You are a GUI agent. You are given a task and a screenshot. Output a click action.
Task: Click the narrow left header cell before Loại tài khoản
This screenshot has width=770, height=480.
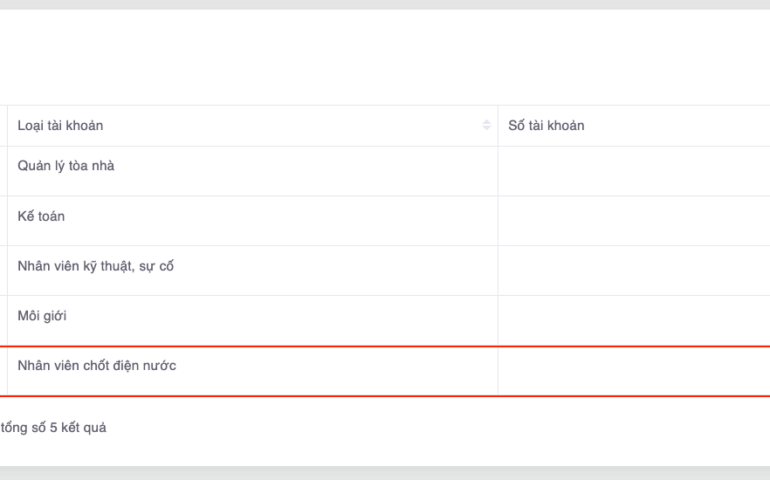(3, 126)
